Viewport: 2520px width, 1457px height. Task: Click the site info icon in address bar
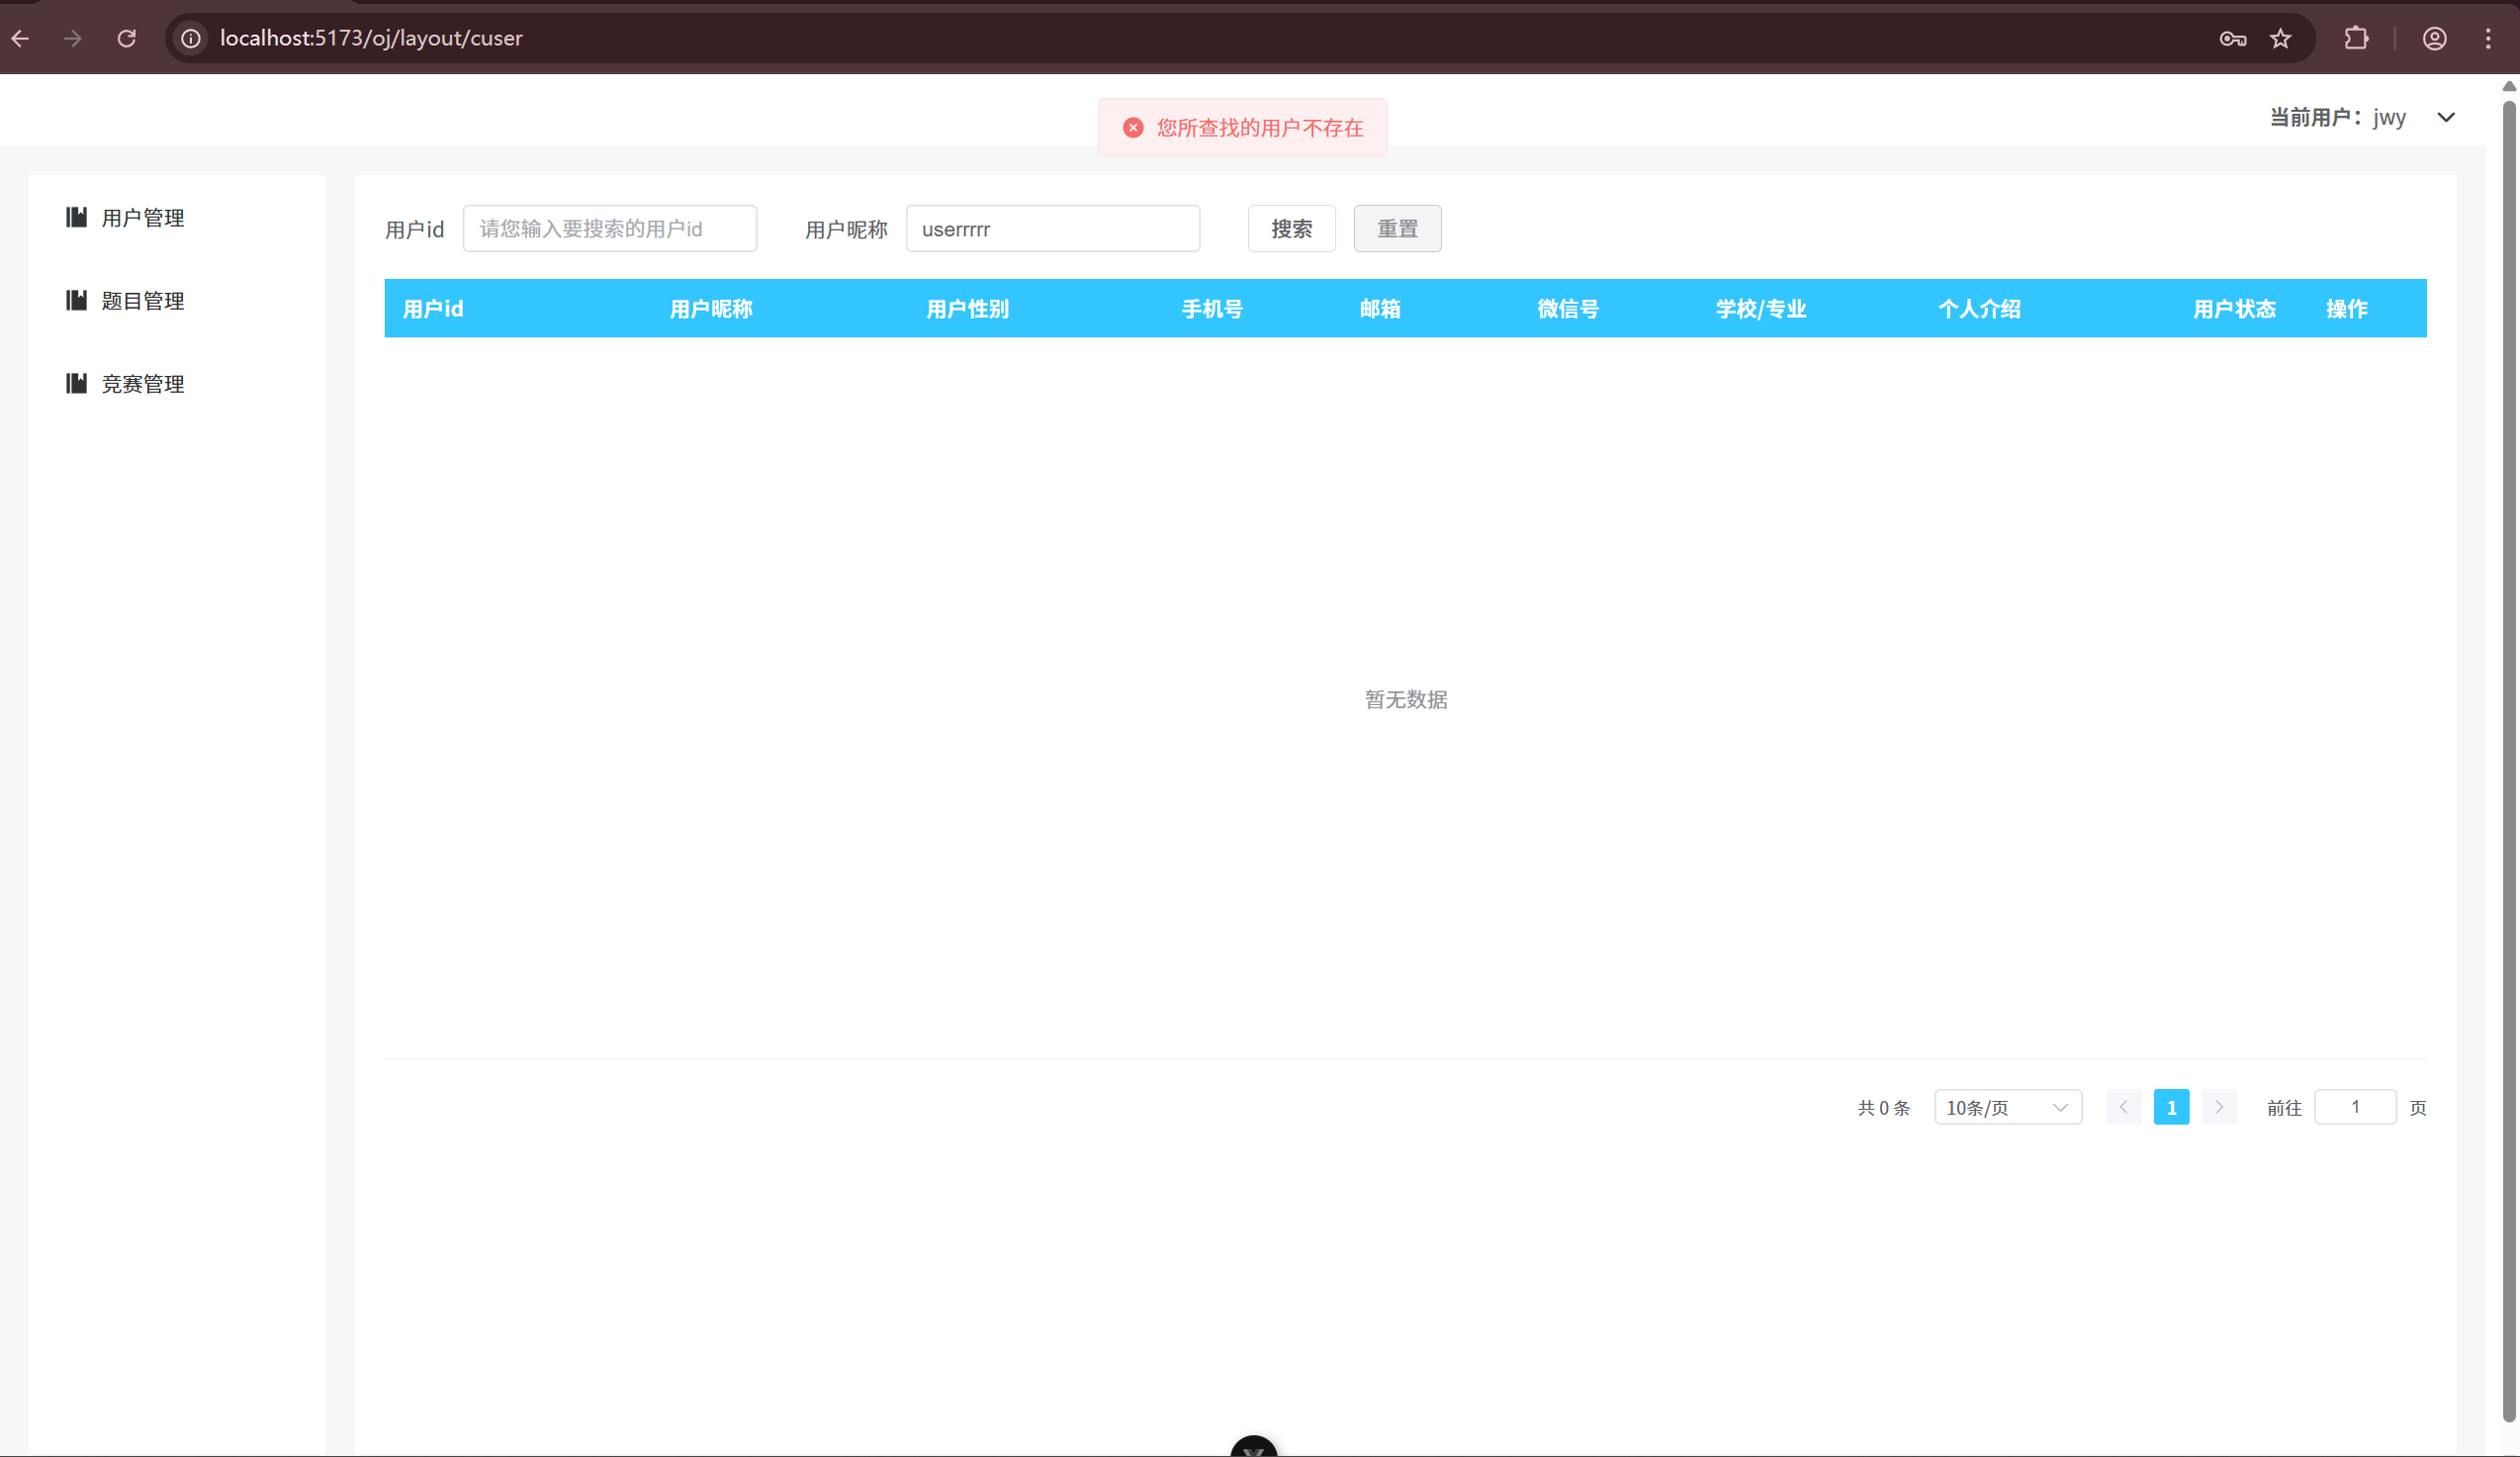(x=190, y=38)
